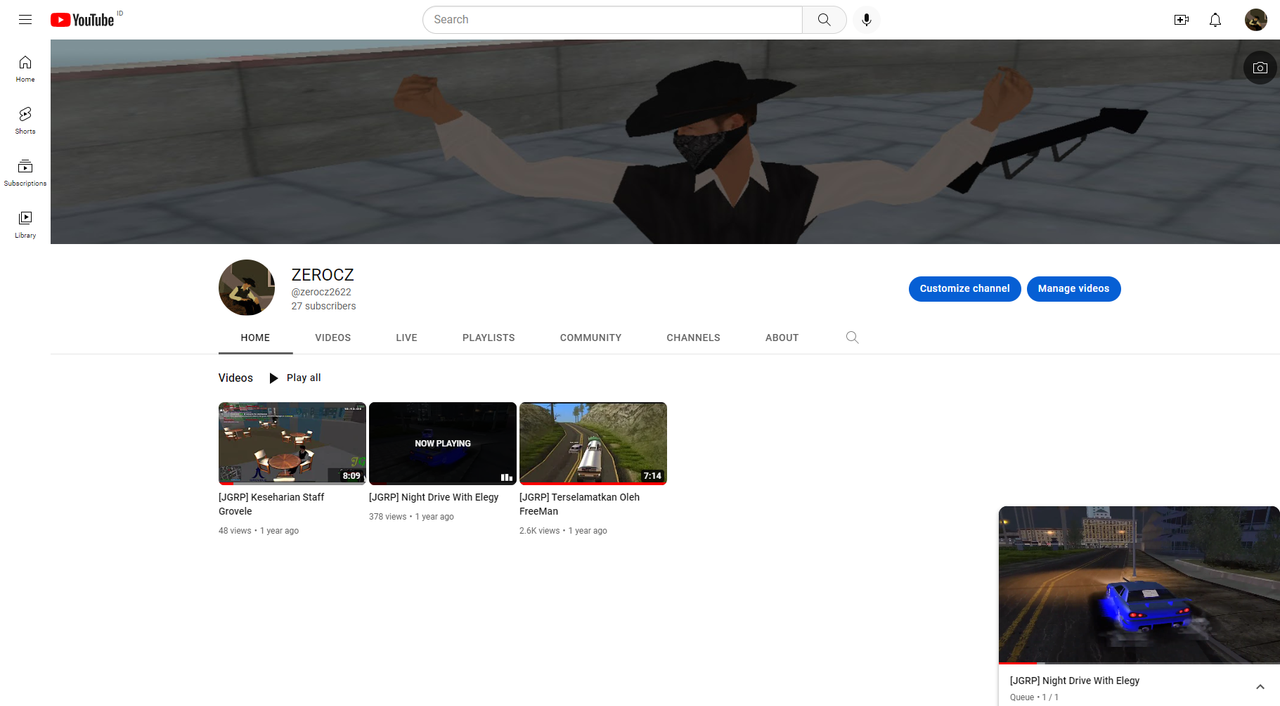Click the '27 subscribers' text

(323, 307)
